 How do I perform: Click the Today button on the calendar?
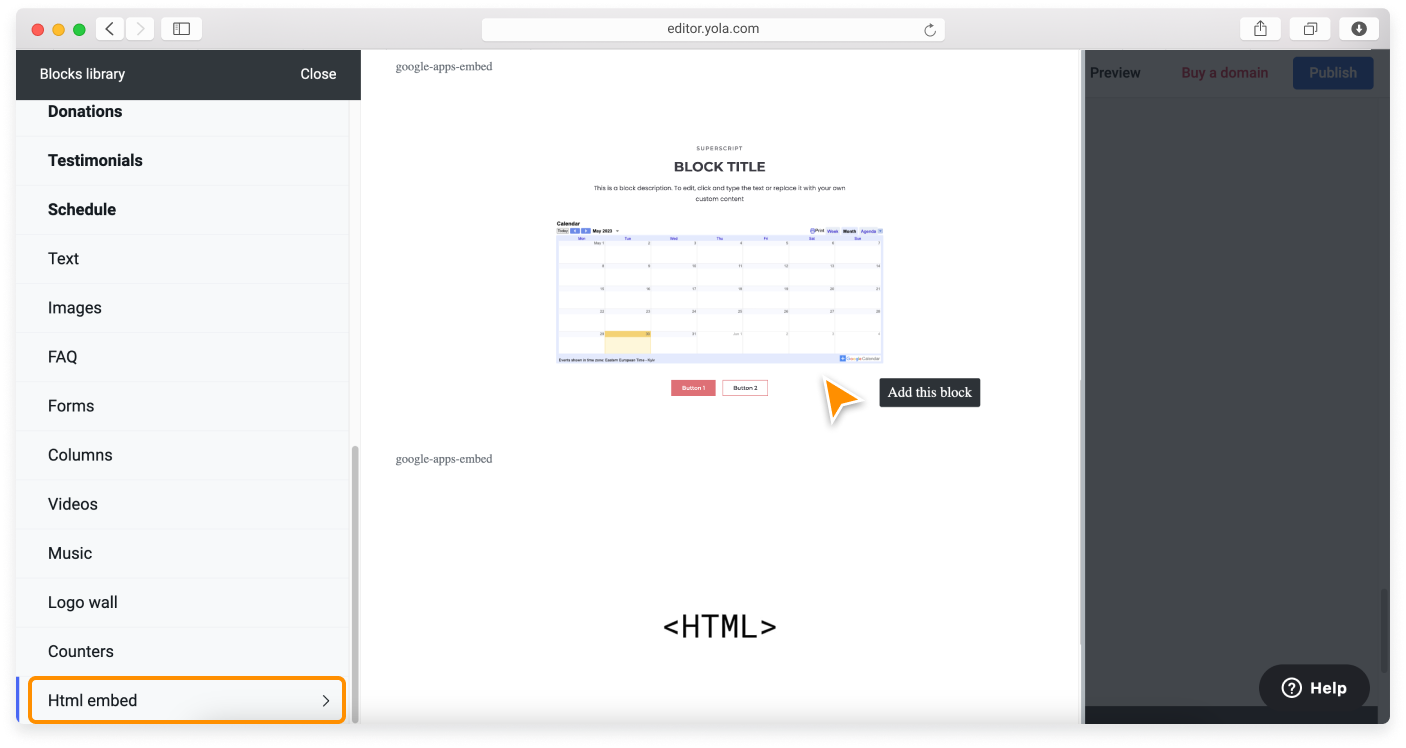point(564,230)
